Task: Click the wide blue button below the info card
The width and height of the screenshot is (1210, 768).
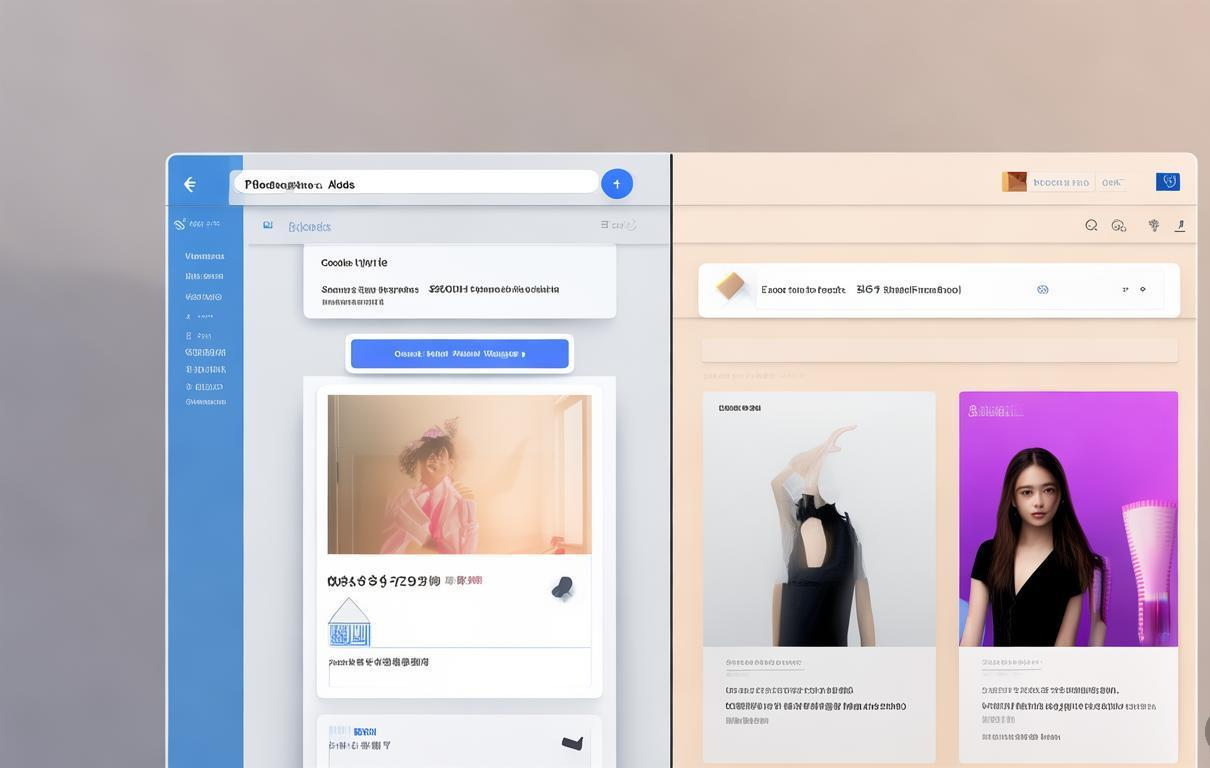Action: [x=460, y=353]
